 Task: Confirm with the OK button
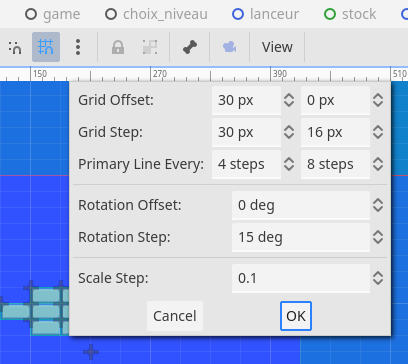point(296,316)
